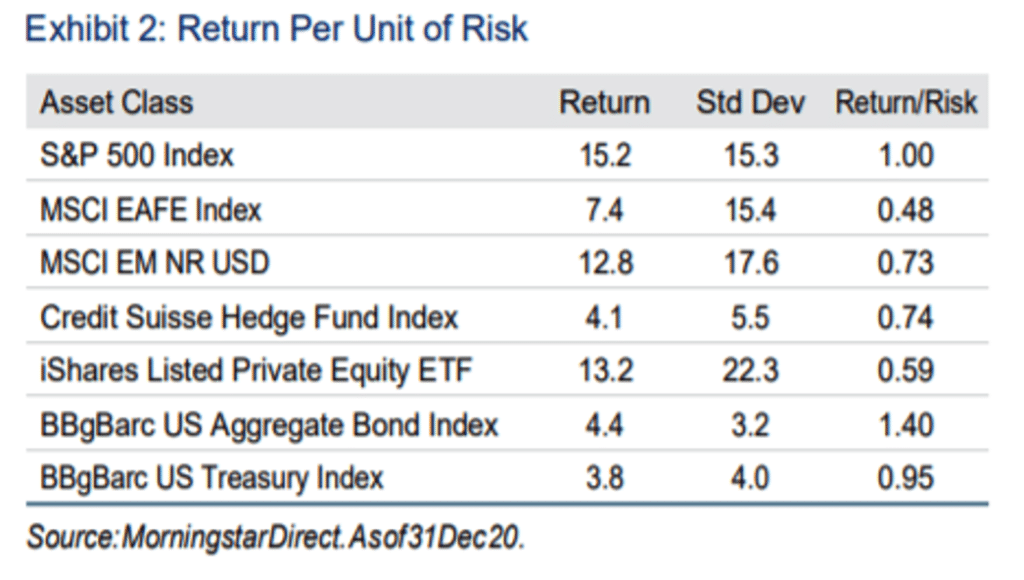The image size is (1024, 580).
Task: Click the 22.3 standard deviation cell
Action: pos(750,370)
